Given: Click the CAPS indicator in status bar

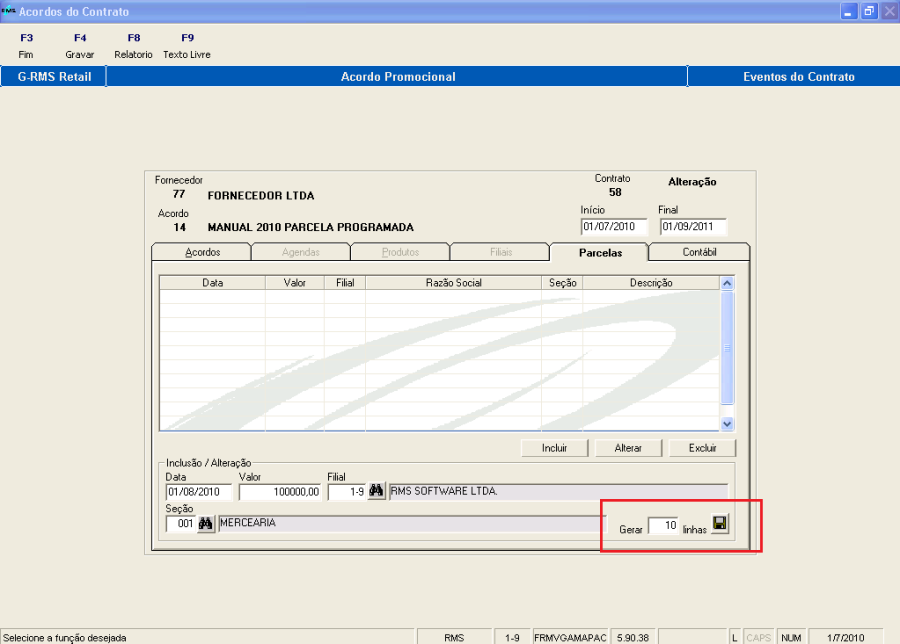Looking at the screenshot, I should pos(758,638).
